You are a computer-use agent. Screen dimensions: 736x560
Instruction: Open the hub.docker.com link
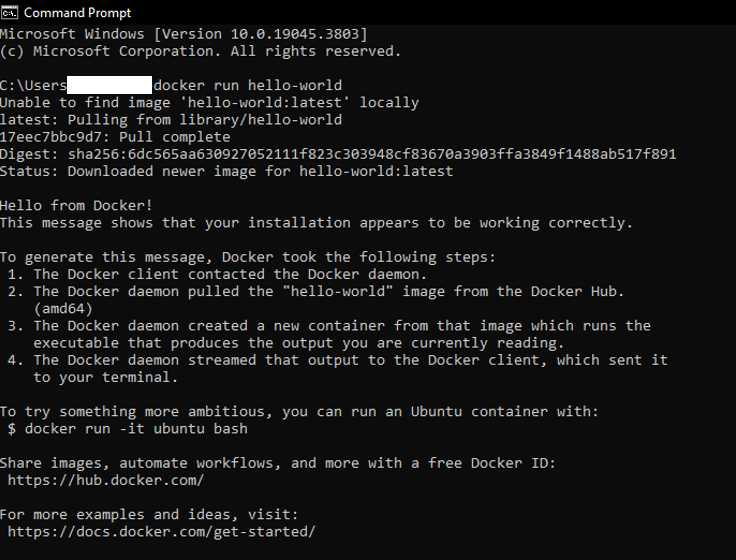(x=105, y=480)
